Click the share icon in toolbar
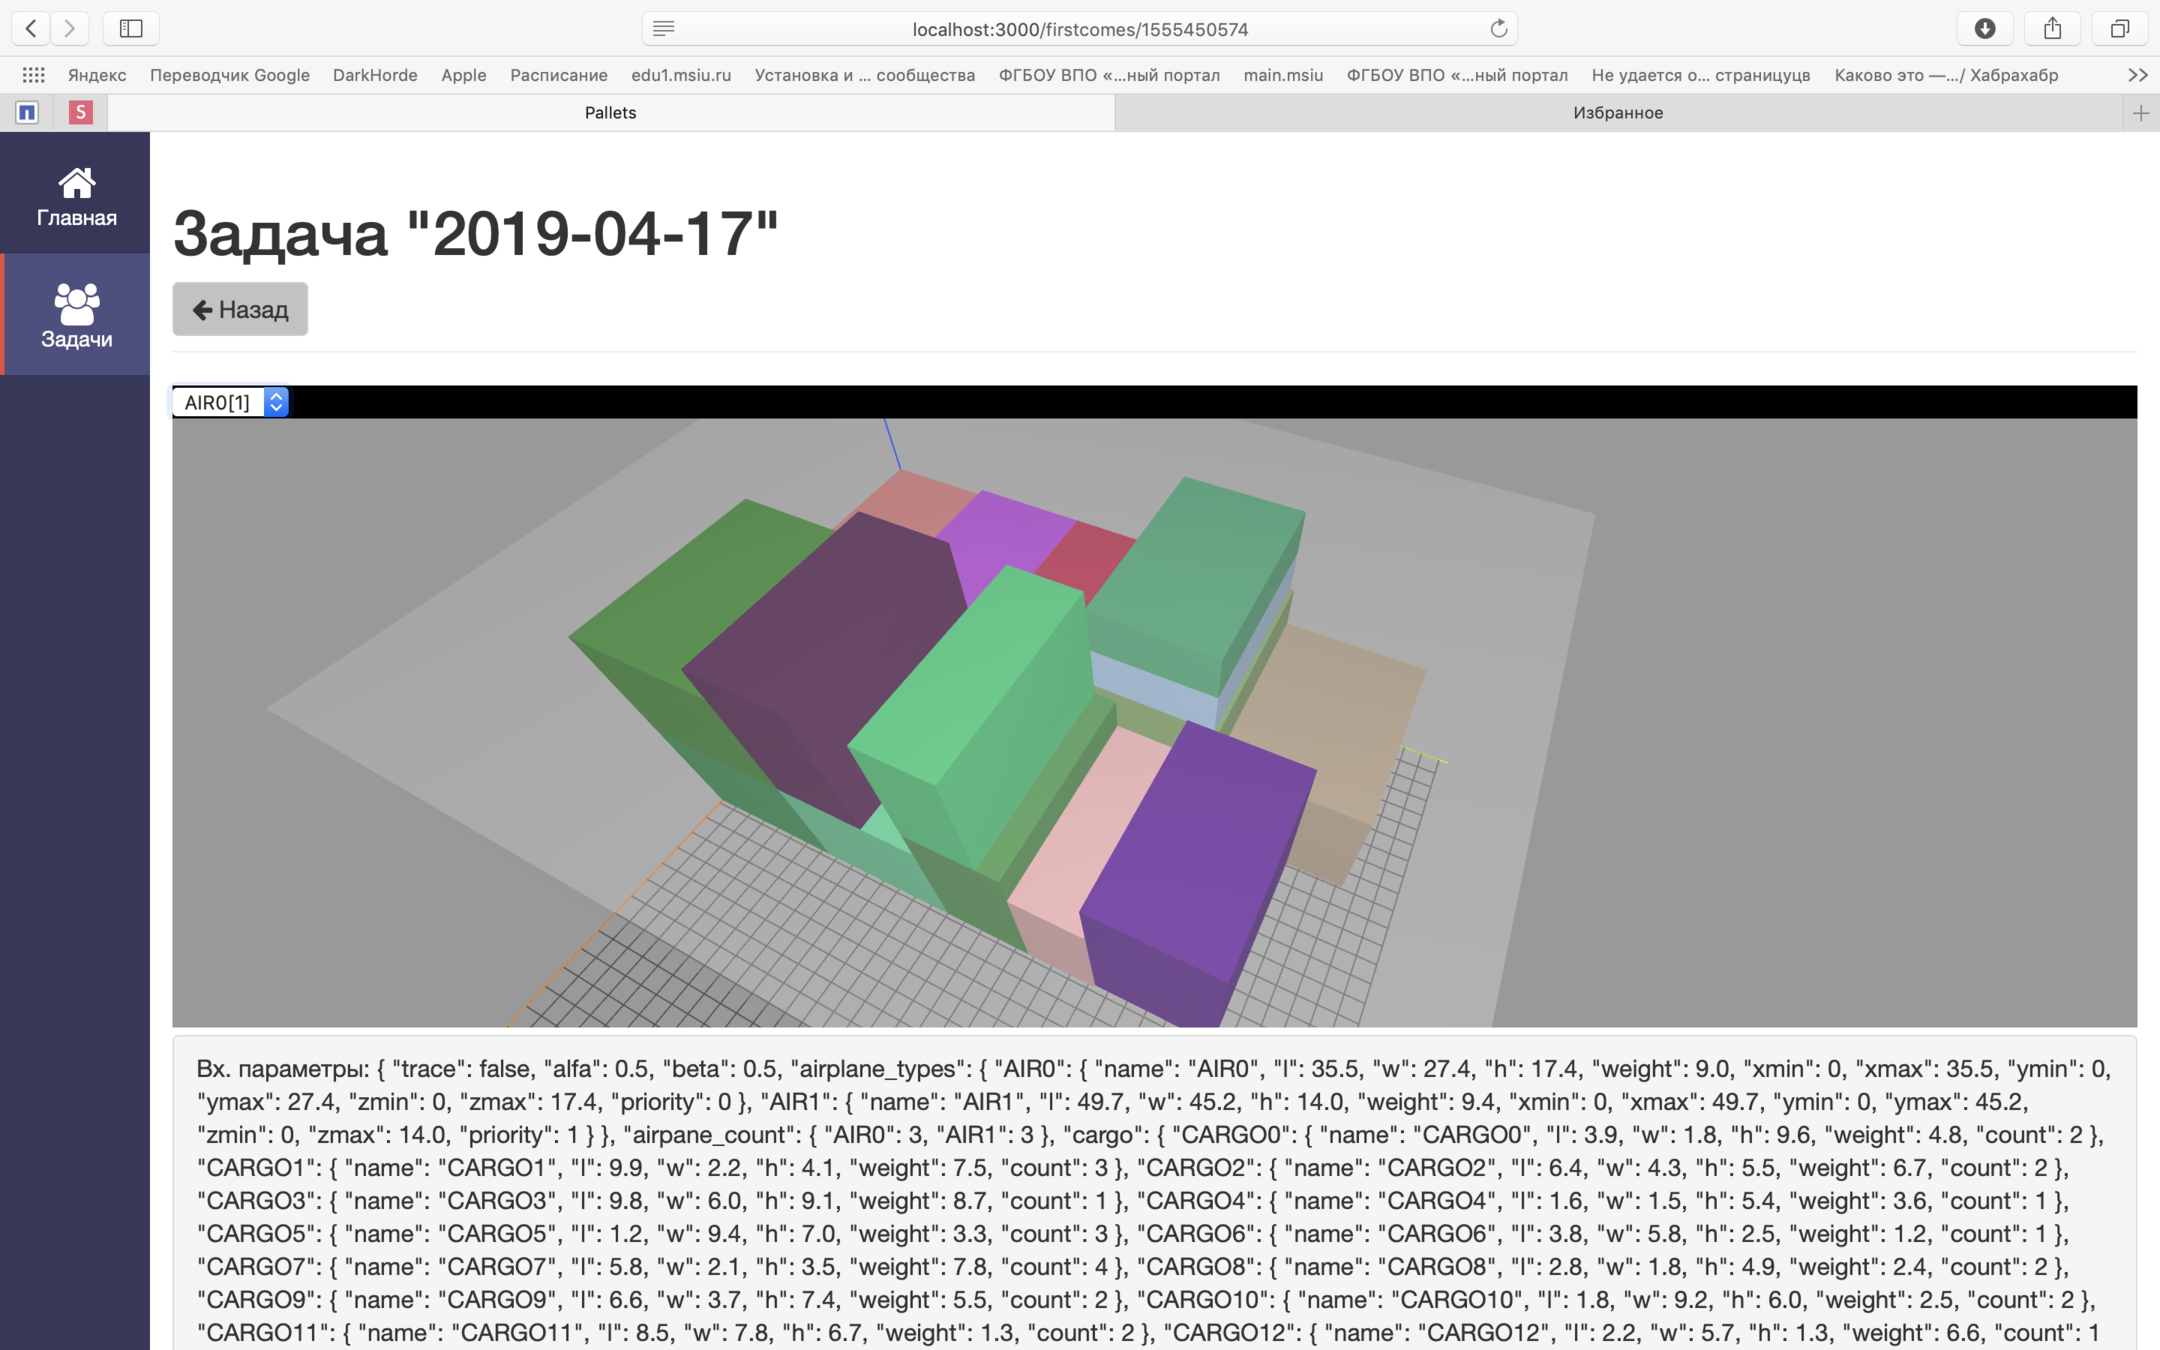The width and height of the screenshot is (2160, 1350). coord(2052,28)
